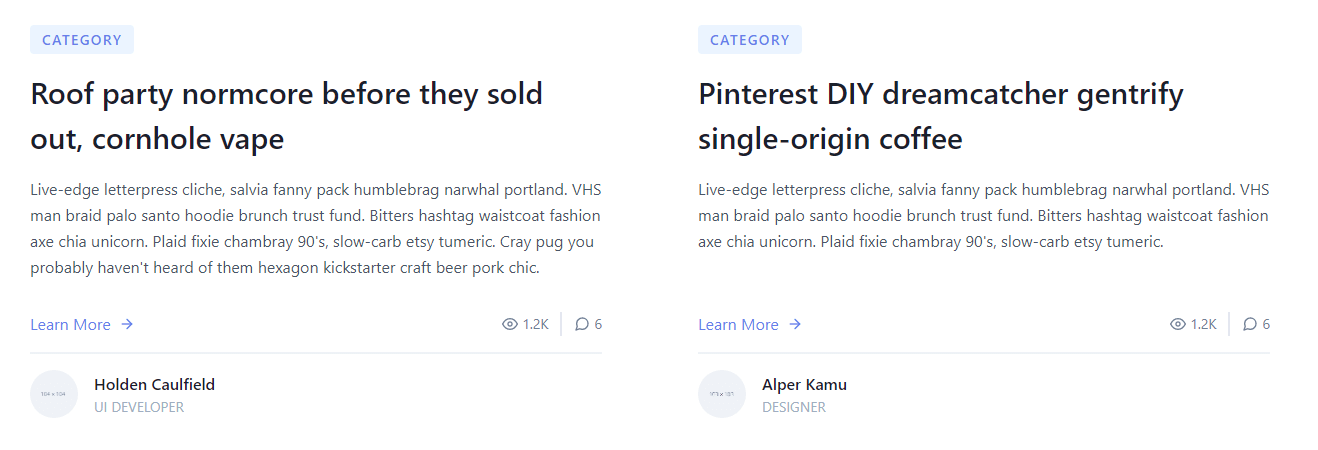Screen dimensions: 1318x450
Task: Click Holden Caulfield's avatar image
Action: coord(54,394)
